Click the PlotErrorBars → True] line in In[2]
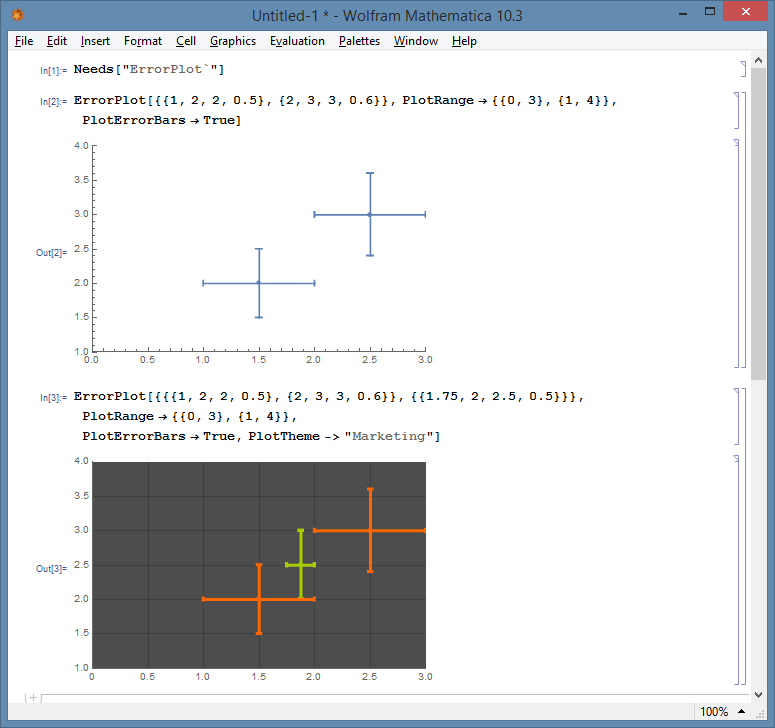 click(x=162, y=120)
